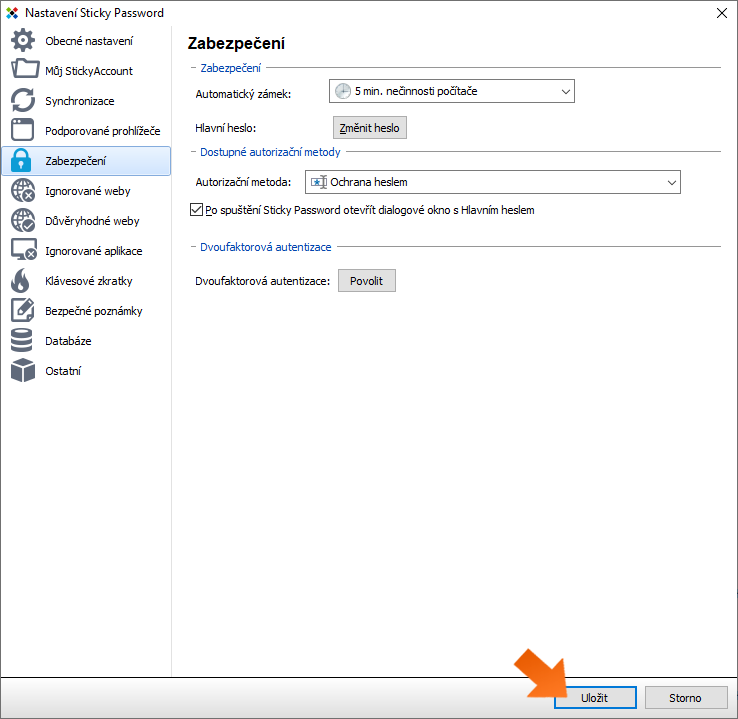
Task: Click the Automatický zámek: label
Action: (x=243, y=94)
